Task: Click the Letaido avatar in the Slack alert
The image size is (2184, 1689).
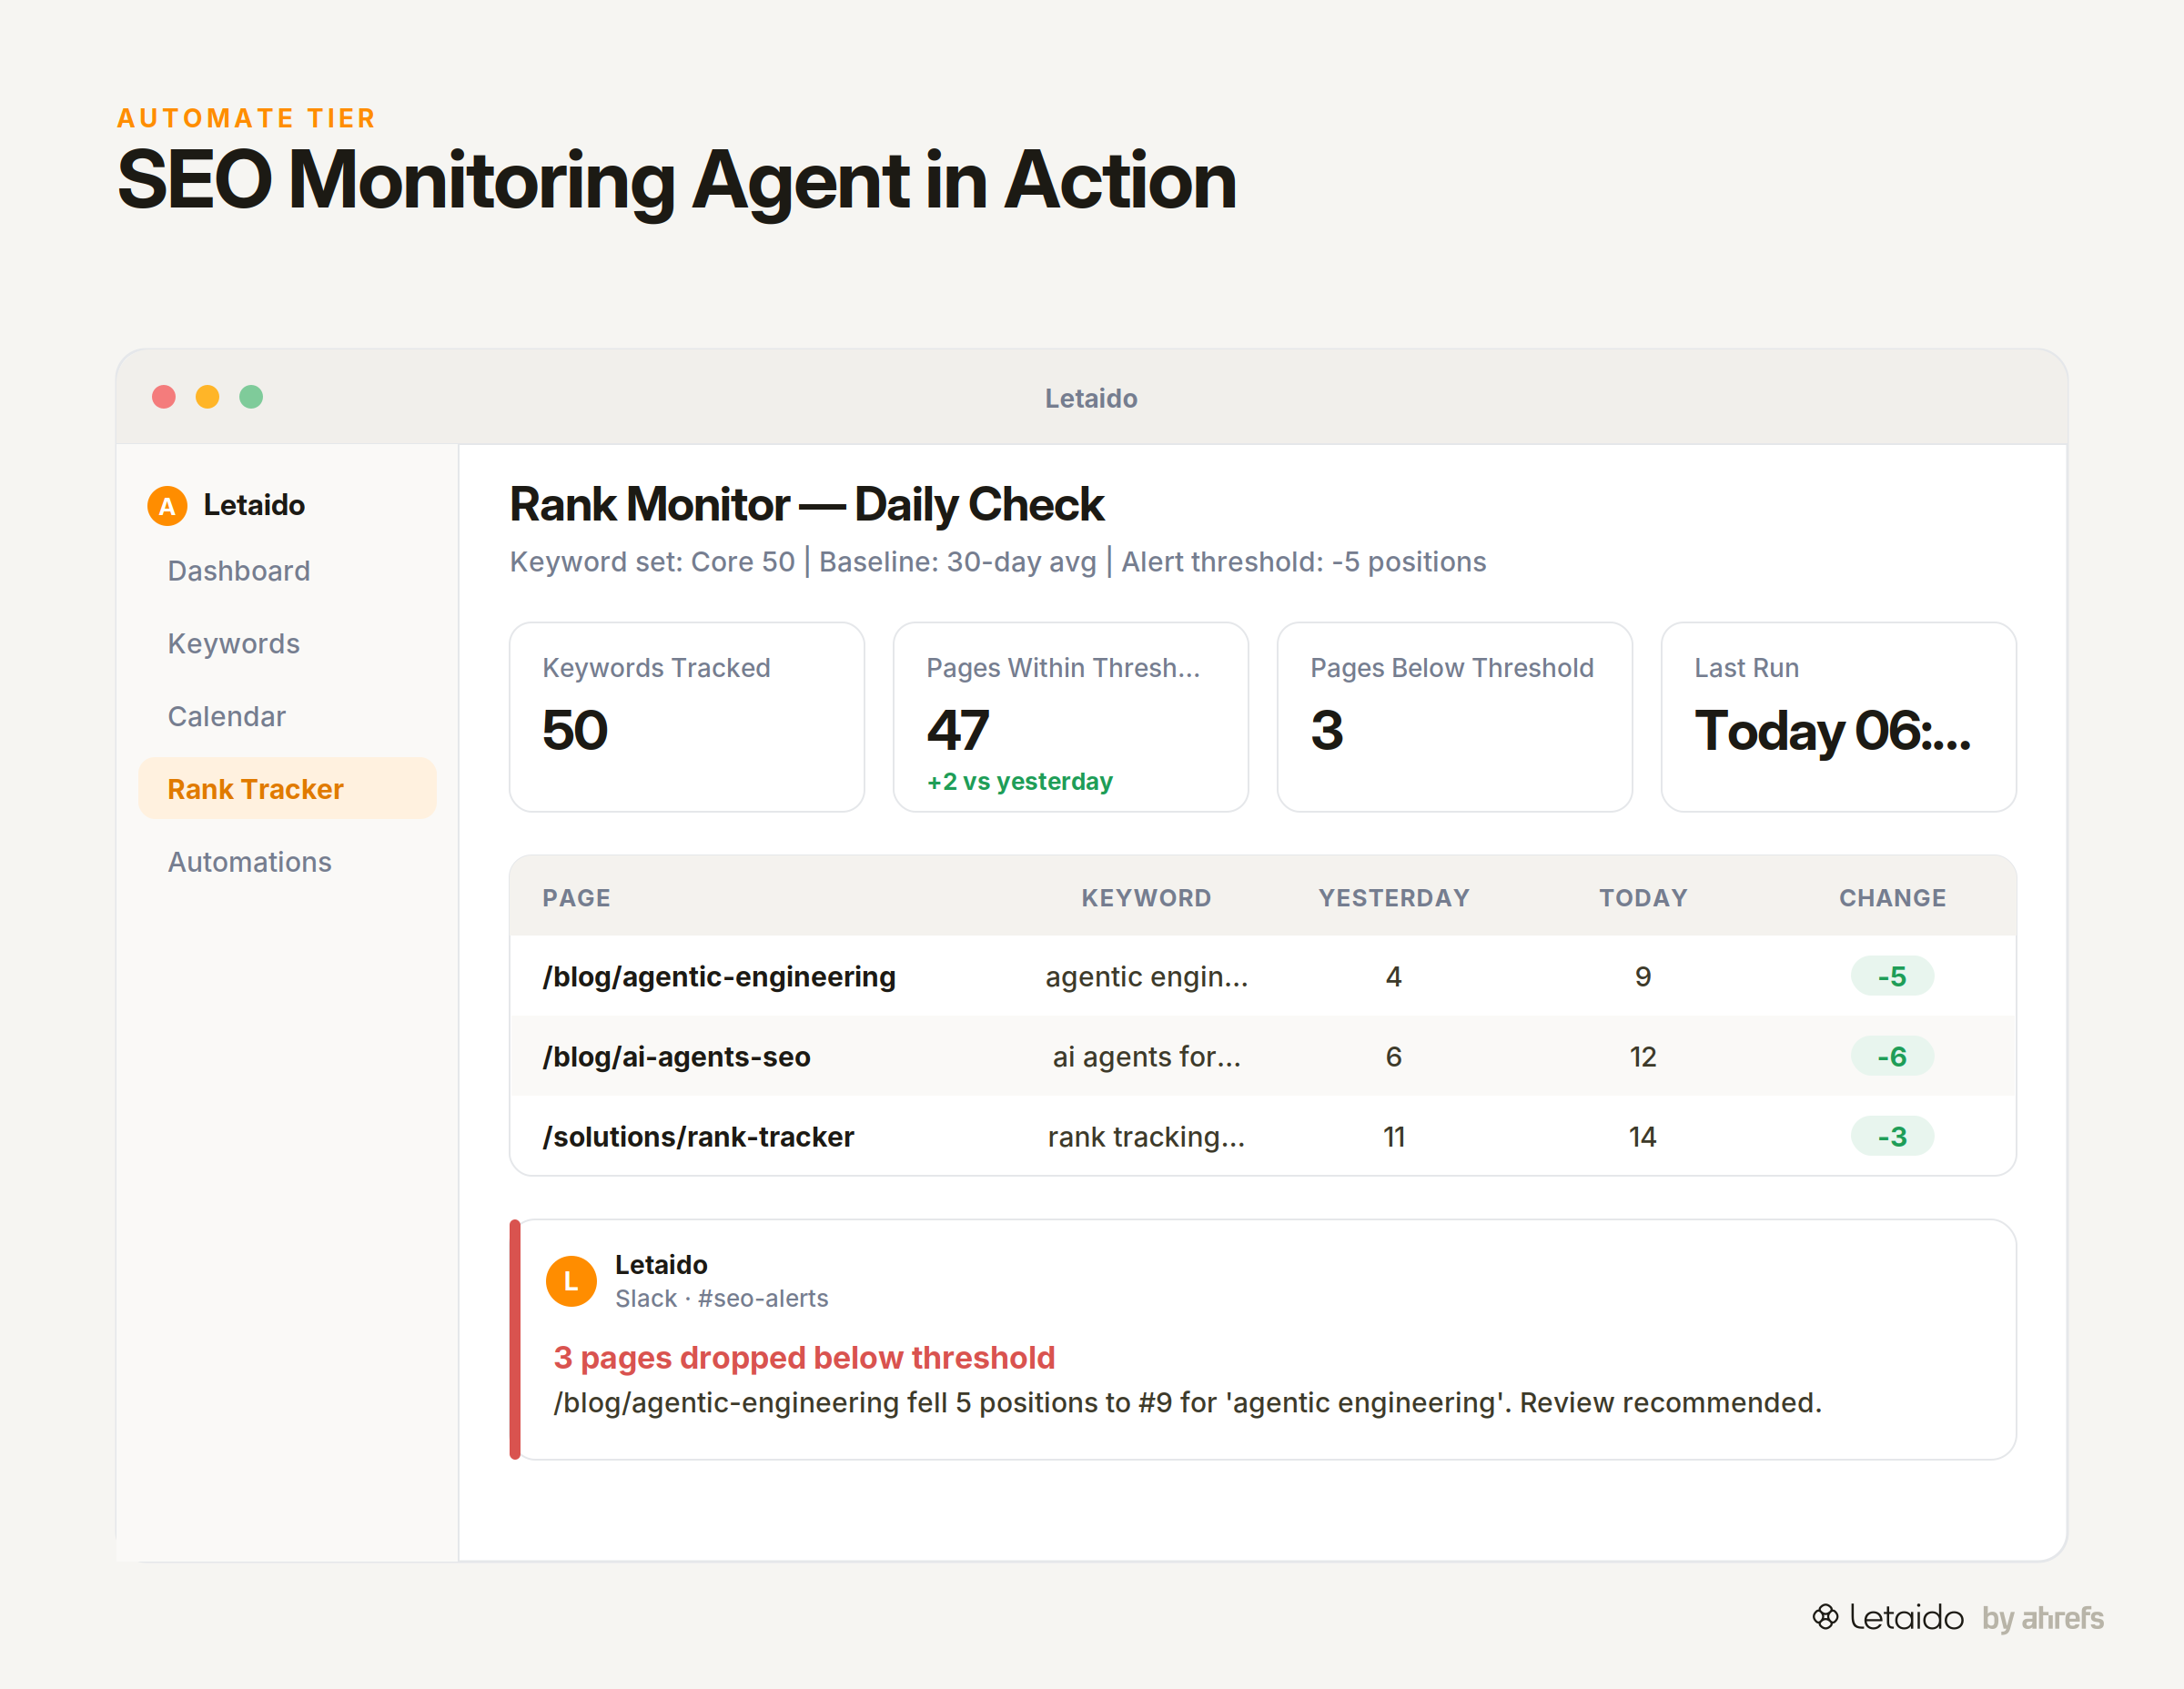Action: pyautogui.click(x=571, y=1281)
